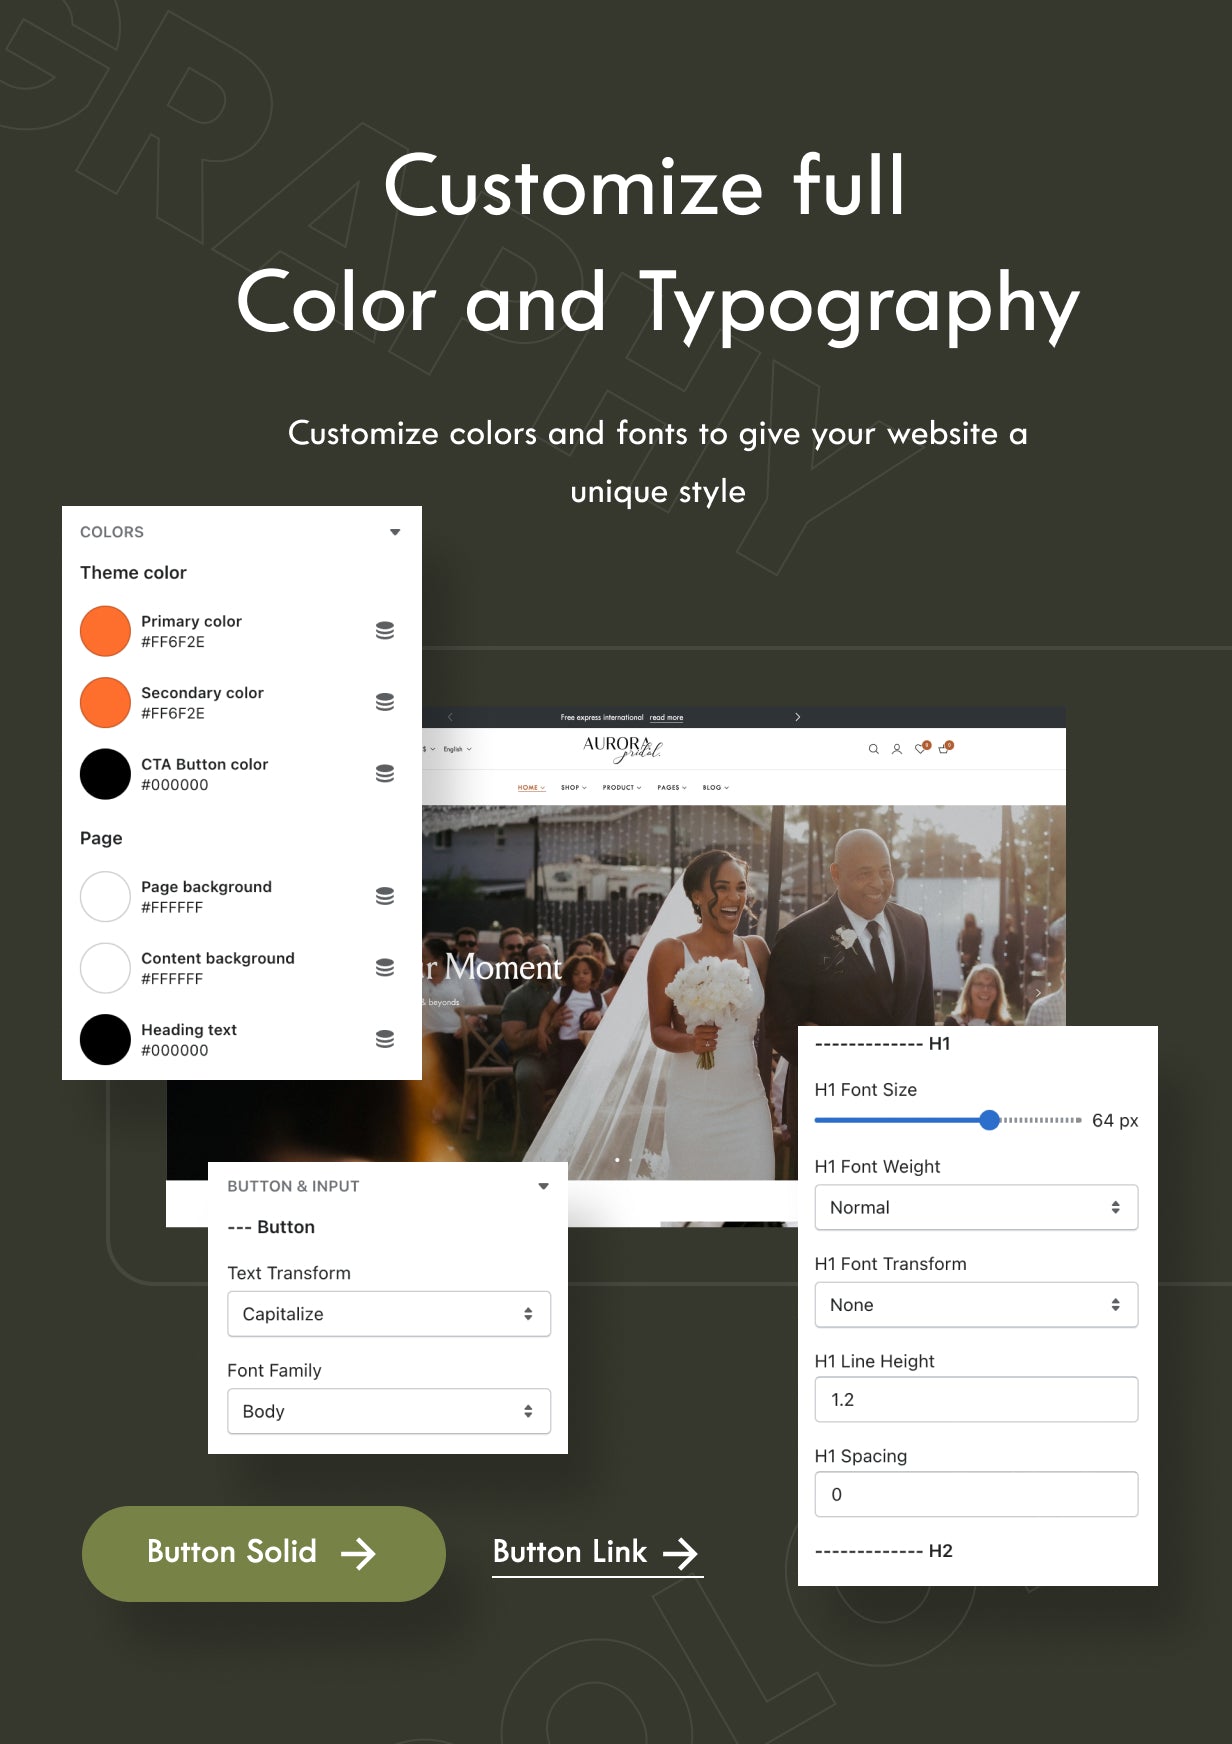The width and height of the screenshot is (1232, 1744).
Task: Click the wishlist heart icon in header
Action: 921,748
